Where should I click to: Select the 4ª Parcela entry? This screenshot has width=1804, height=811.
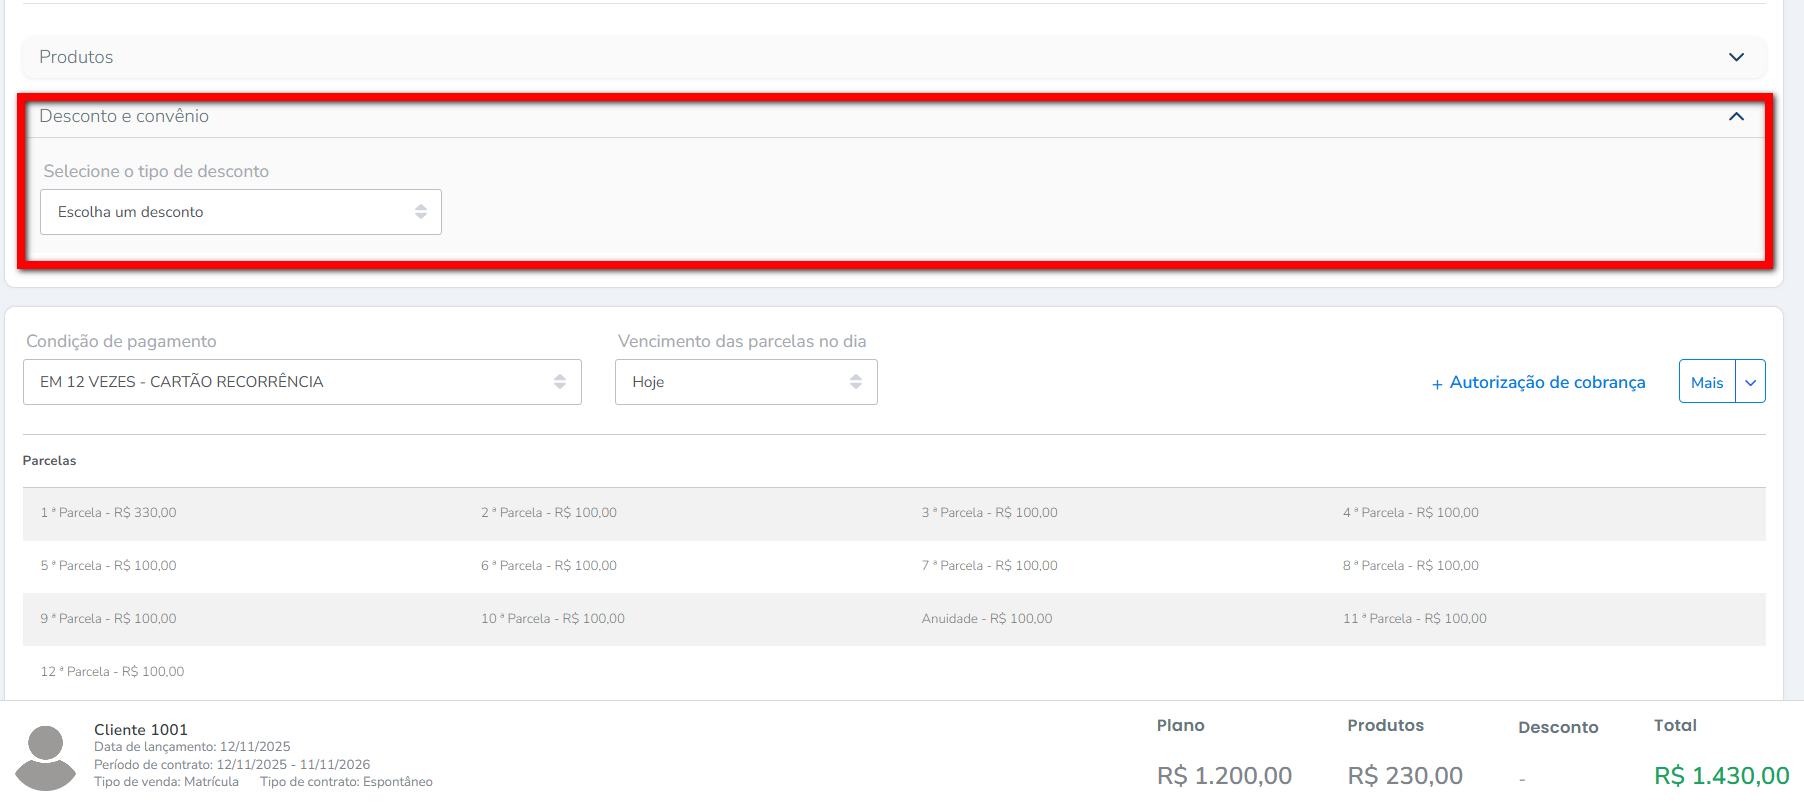[x=1410, y=513]
